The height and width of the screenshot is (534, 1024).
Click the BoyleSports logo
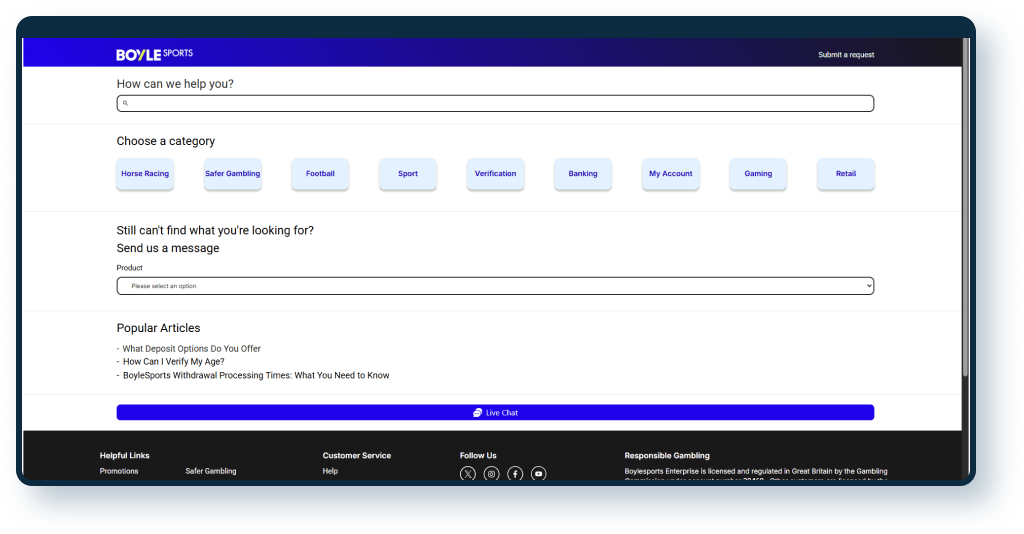(154, 54)
